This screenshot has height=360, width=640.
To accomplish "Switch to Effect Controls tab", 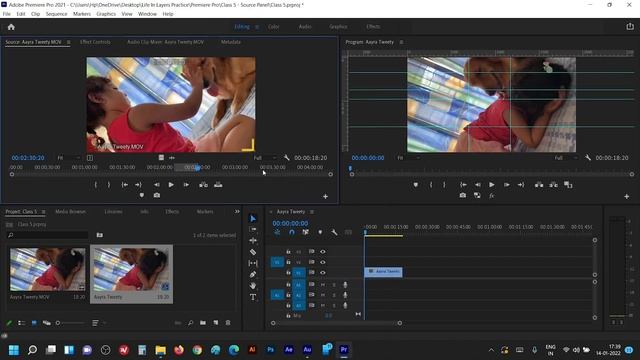I will (95, 42).
